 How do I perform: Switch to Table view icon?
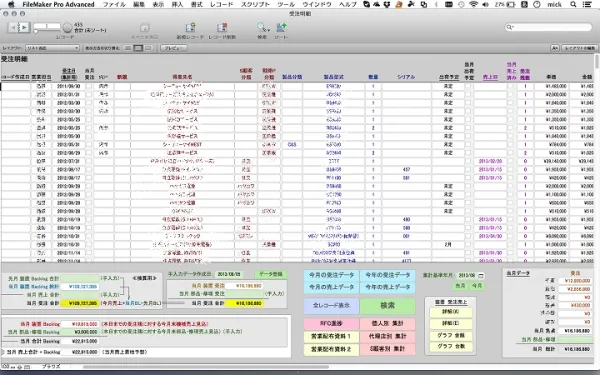148,48
